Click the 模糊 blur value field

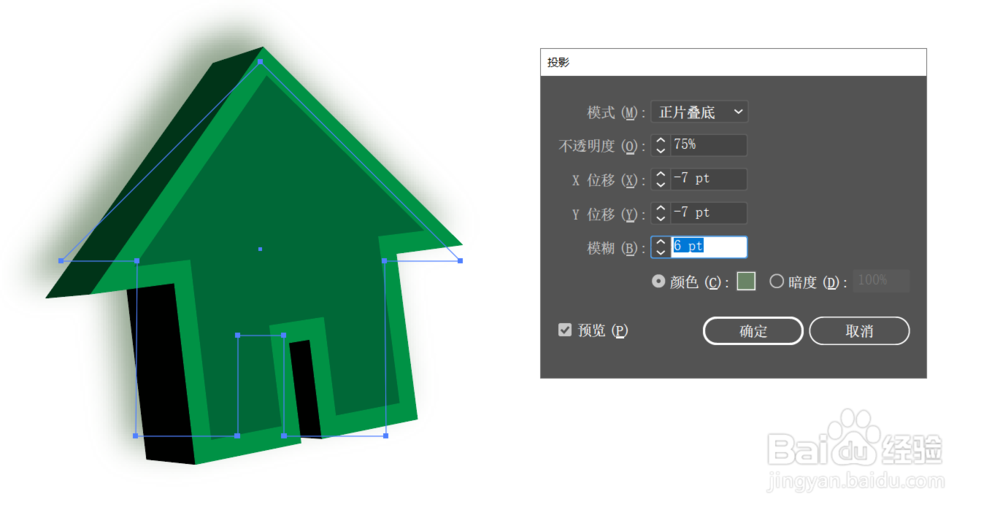click(x=708, y=247)
